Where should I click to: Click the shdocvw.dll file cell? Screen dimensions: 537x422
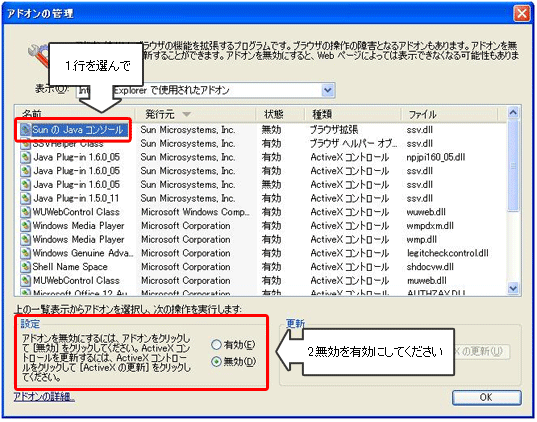430,267
